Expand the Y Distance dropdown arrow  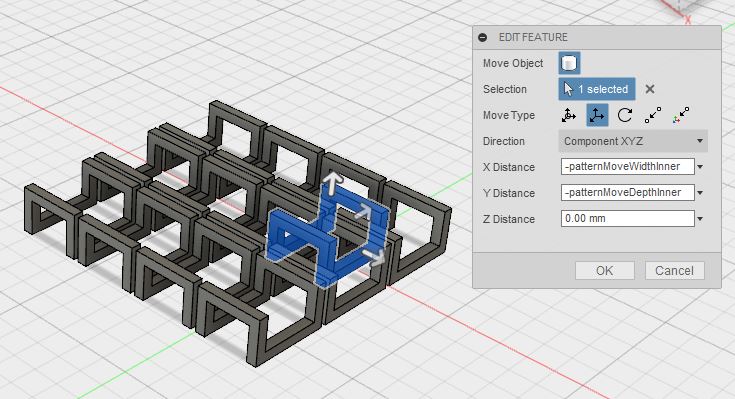click(x=700, y=193)
